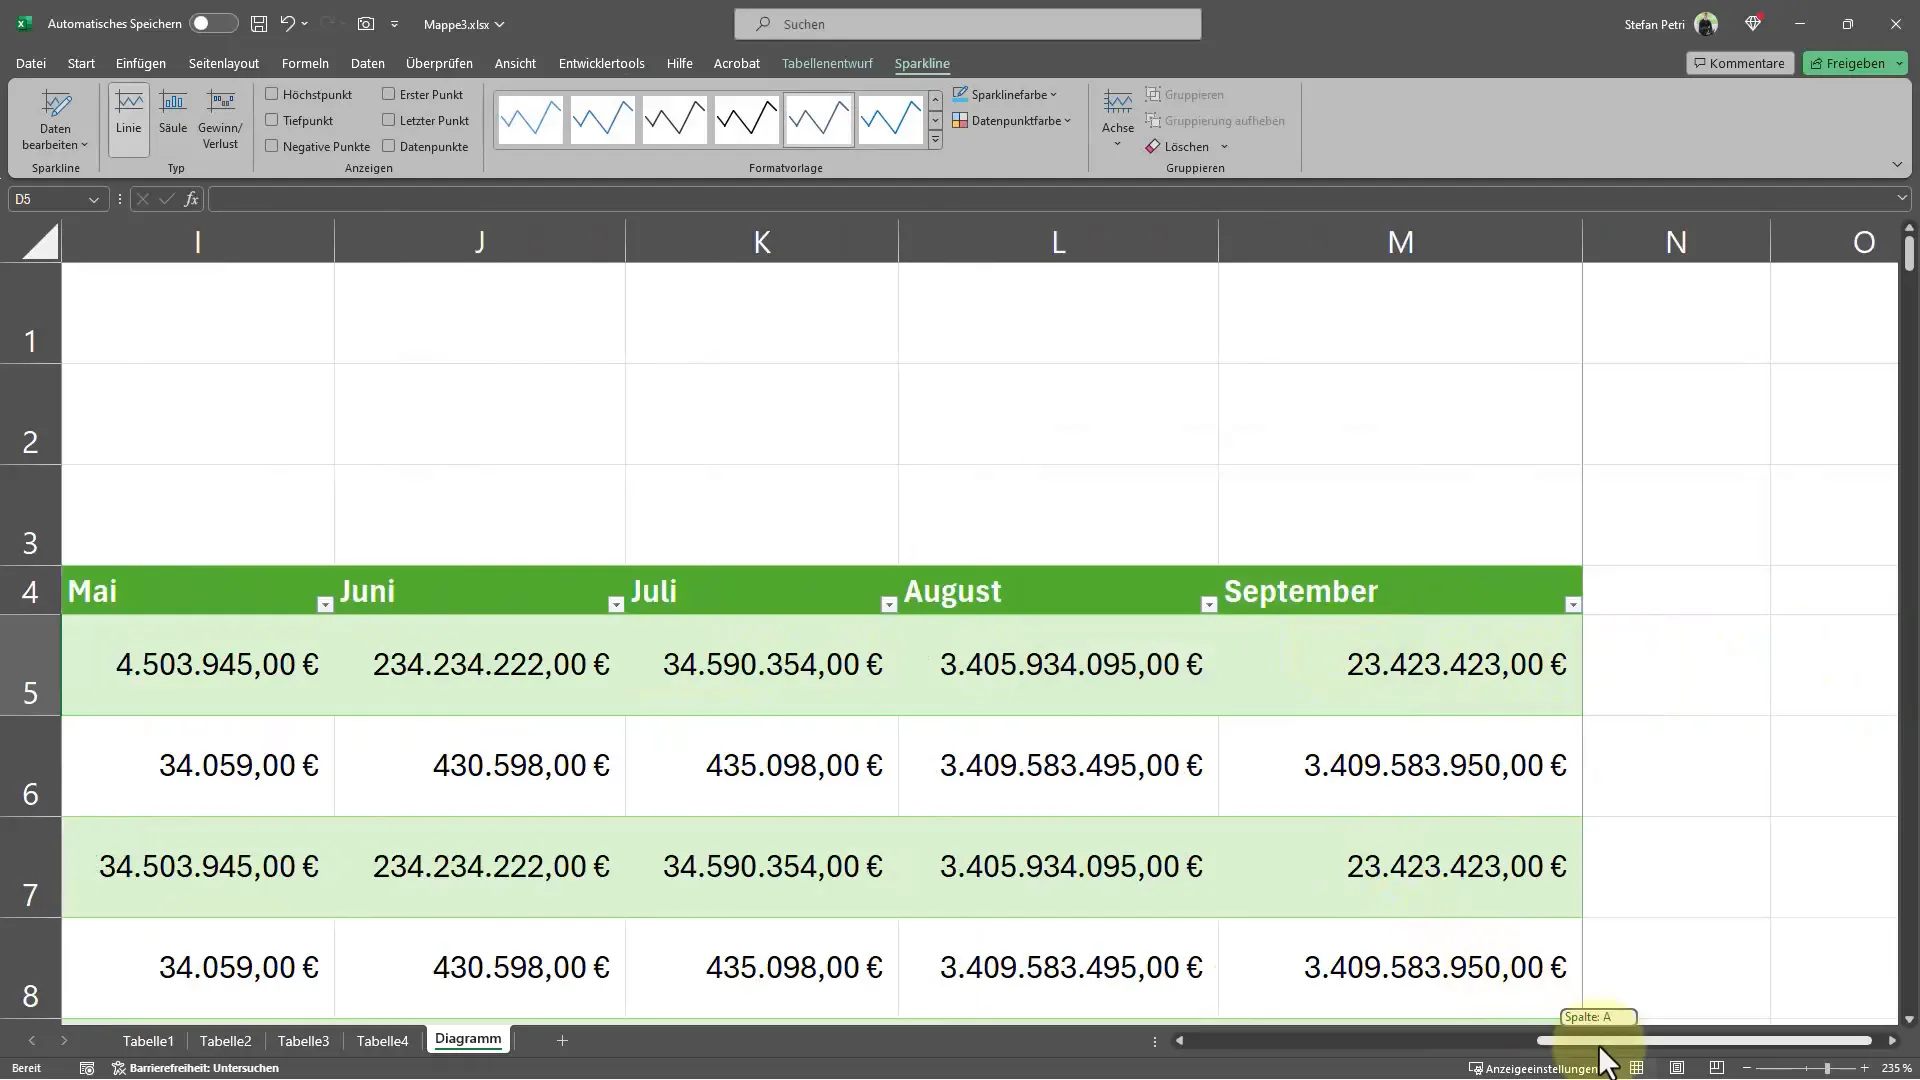Screen dimensions: 1920x1080
Task: Open the Tabellenentwurf ribbon tab
Action: pos(827,63)
